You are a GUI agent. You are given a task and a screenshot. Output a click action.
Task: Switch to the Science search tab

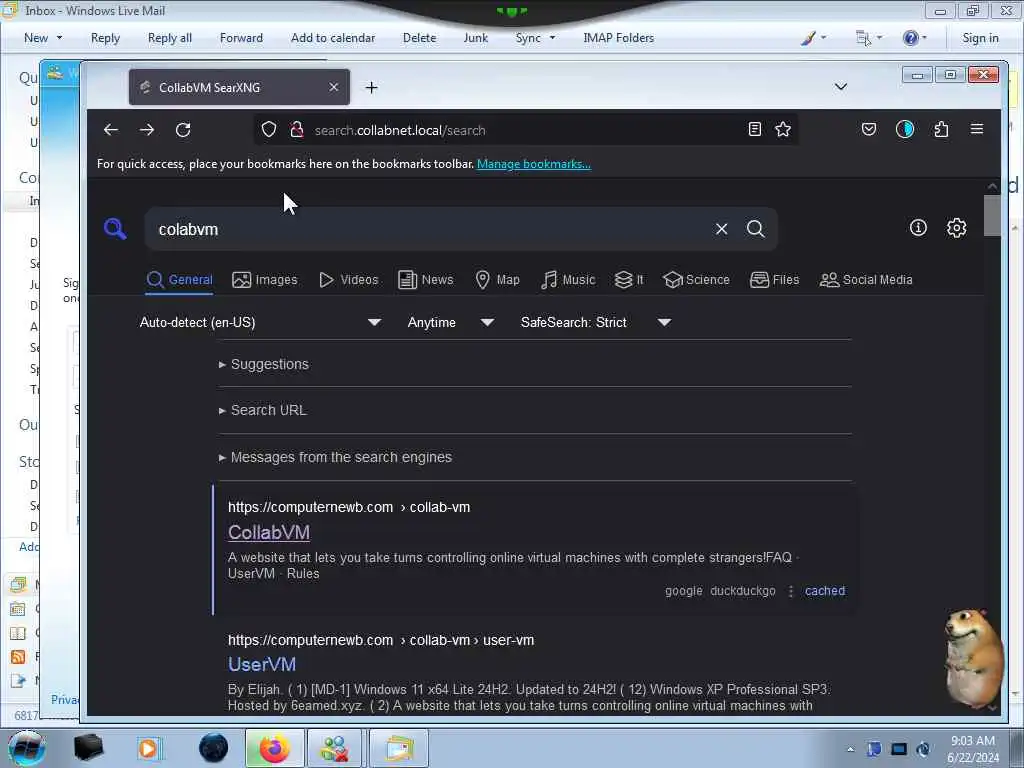click(x=696, y=280)
